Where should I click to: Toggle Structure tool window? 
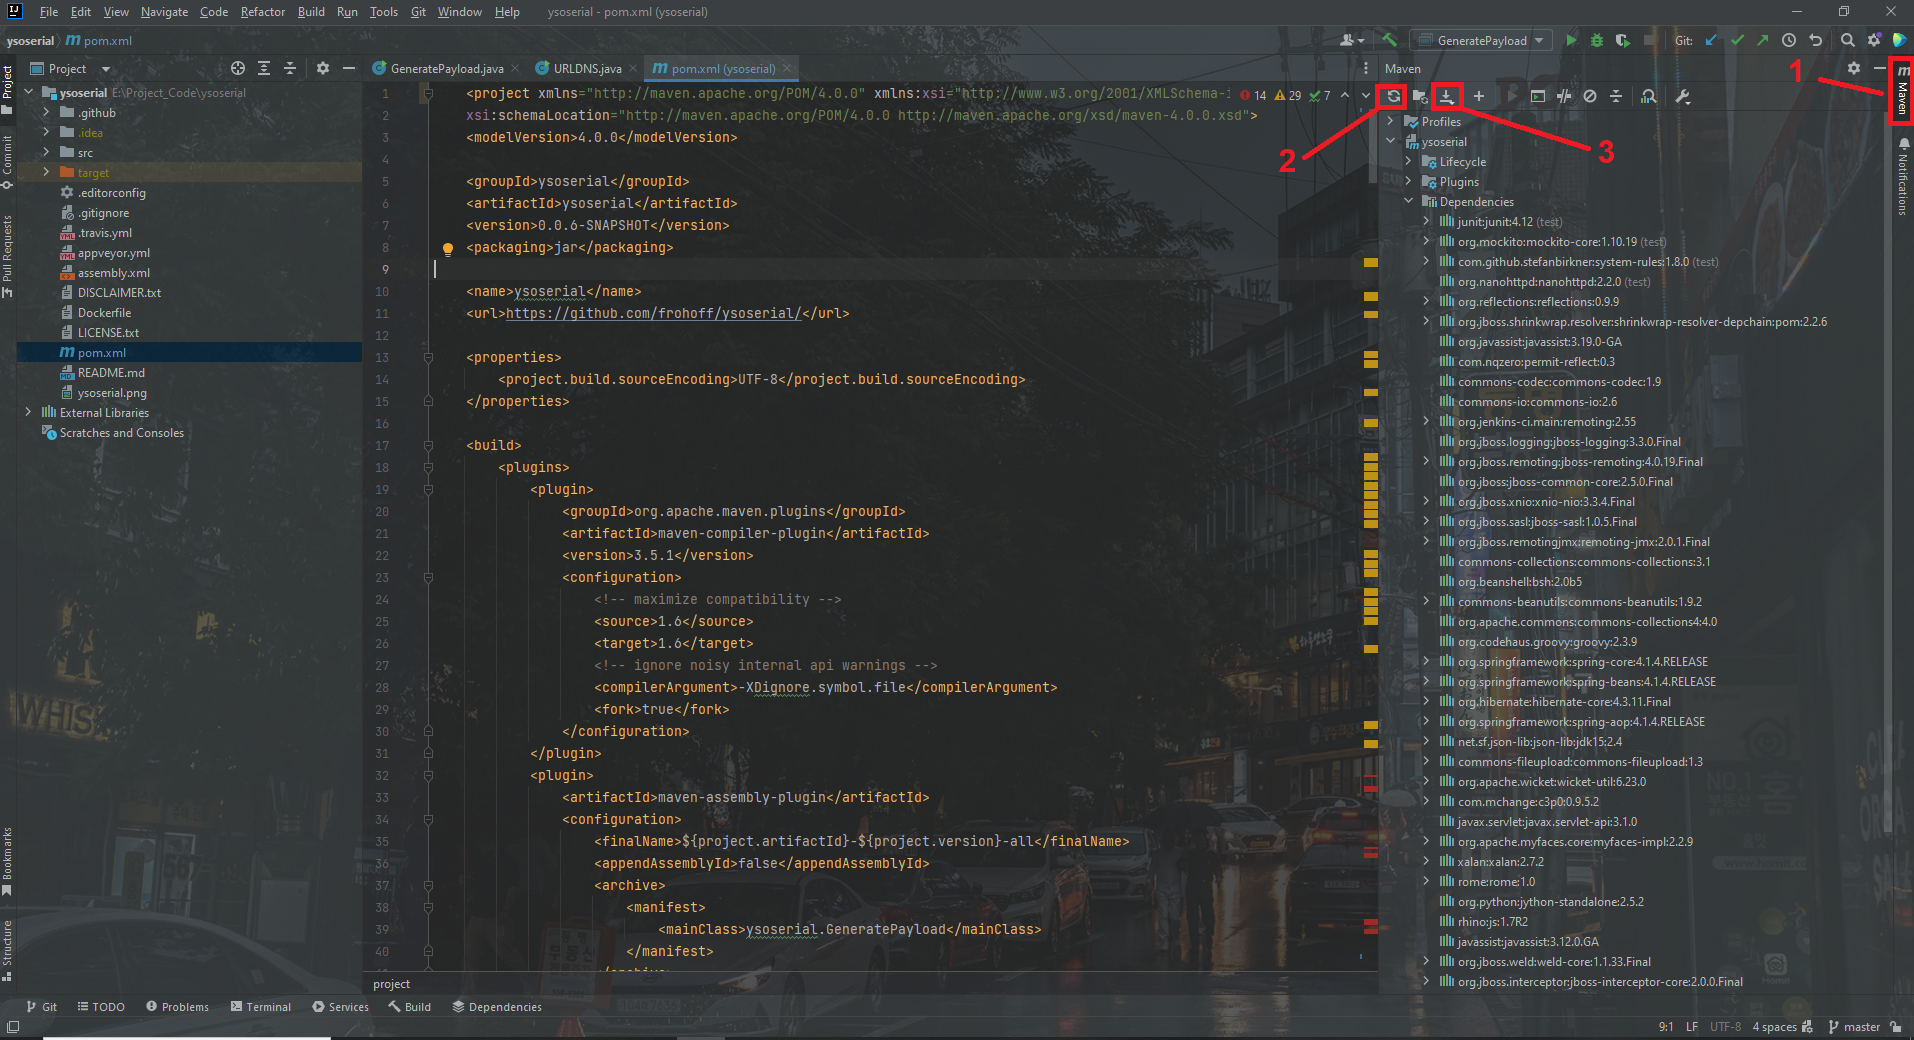tap(7, 950)
